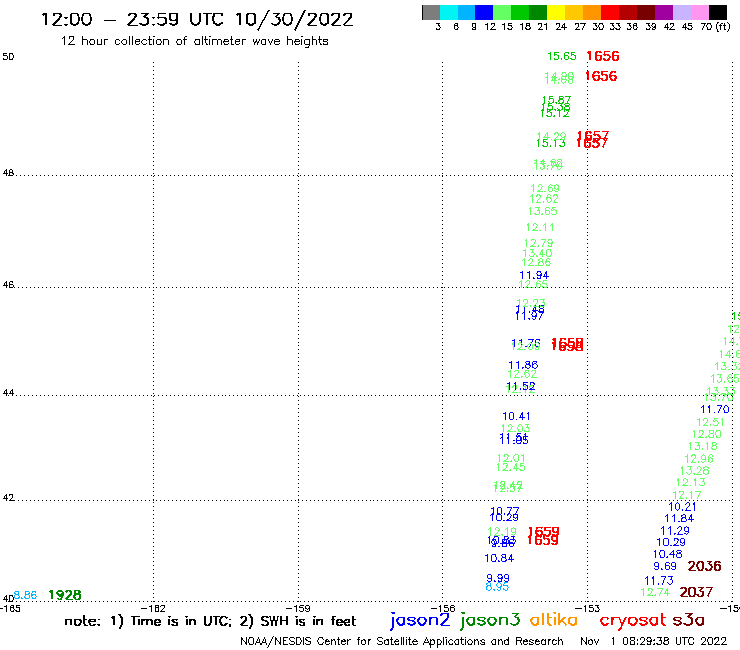Click the blue wave height value '10.21'
Viewport: 740px width, 650px height.
(x=682, y=506)
